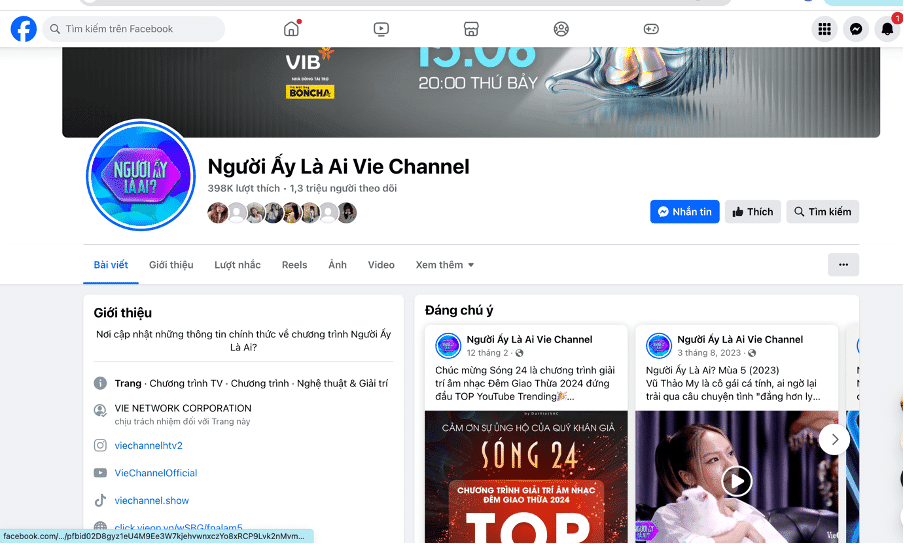904x544 pixels.
Task: Open the notifications bell icon
Action: [887, 29]
